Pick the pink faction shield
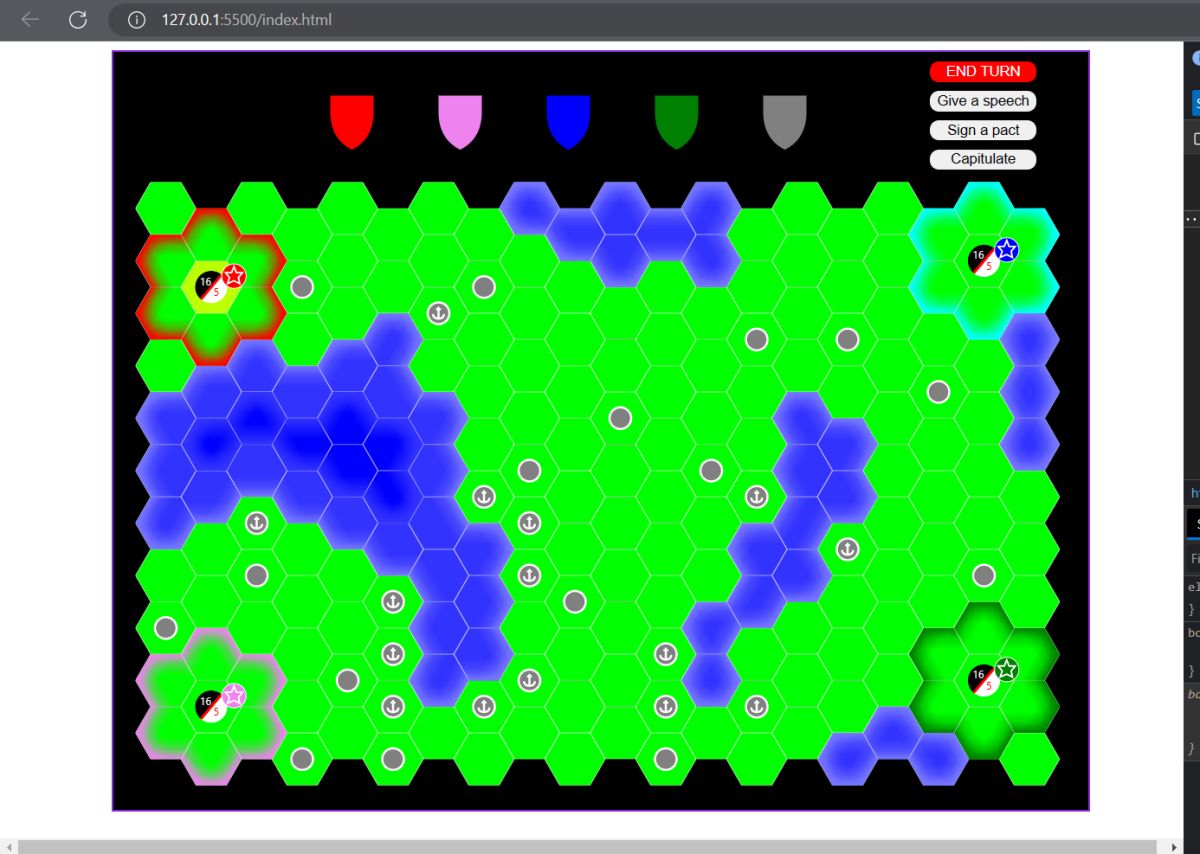The height and width of the screenshot is (854, 1200). click(x=460, y=122)
